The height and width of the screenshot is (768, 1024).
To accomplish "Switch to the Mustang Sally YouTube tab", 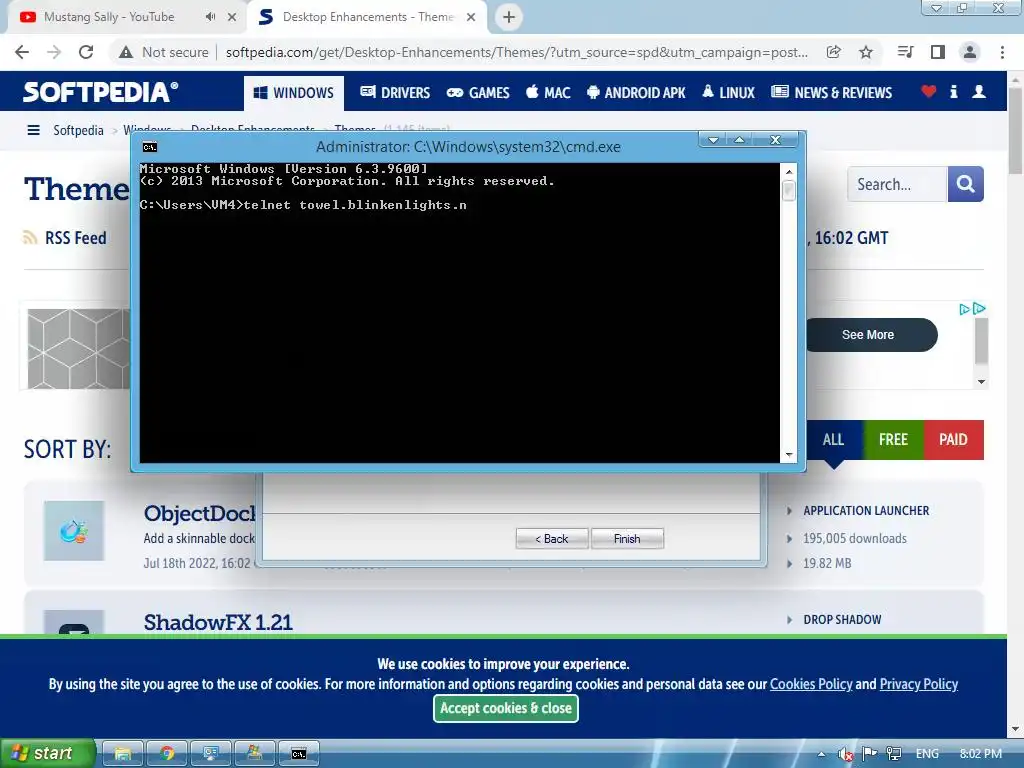I will click(x=109, y=17).
